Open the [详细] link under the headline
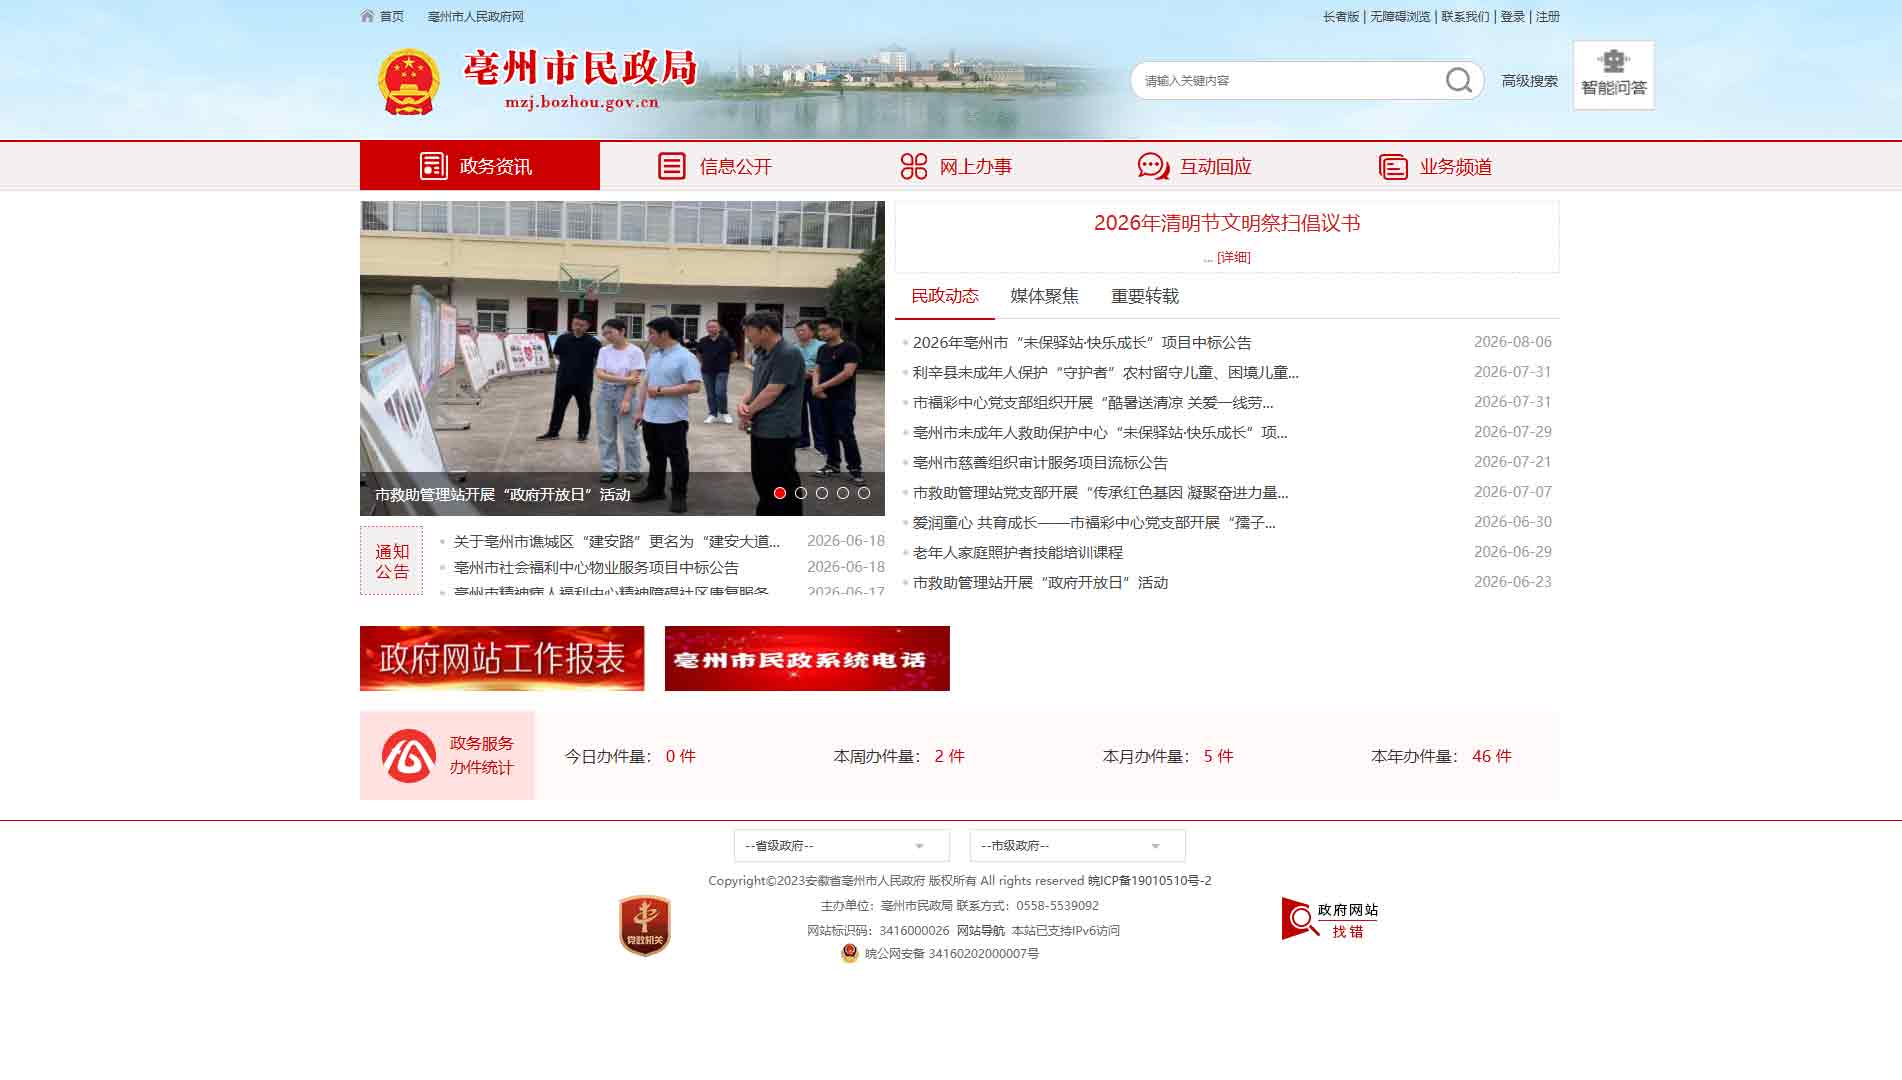Viewport: 1902px width, 1080px height. [x=1234, y=257]
